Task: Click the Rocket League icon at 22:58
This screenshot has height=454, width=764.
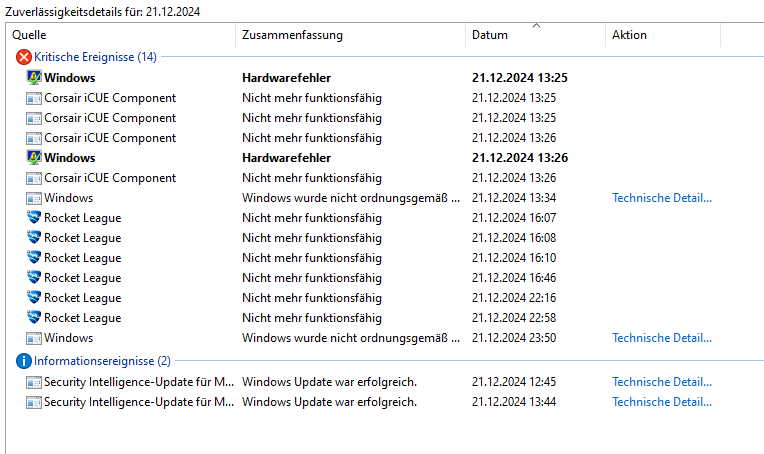Action: pos(34,318)
